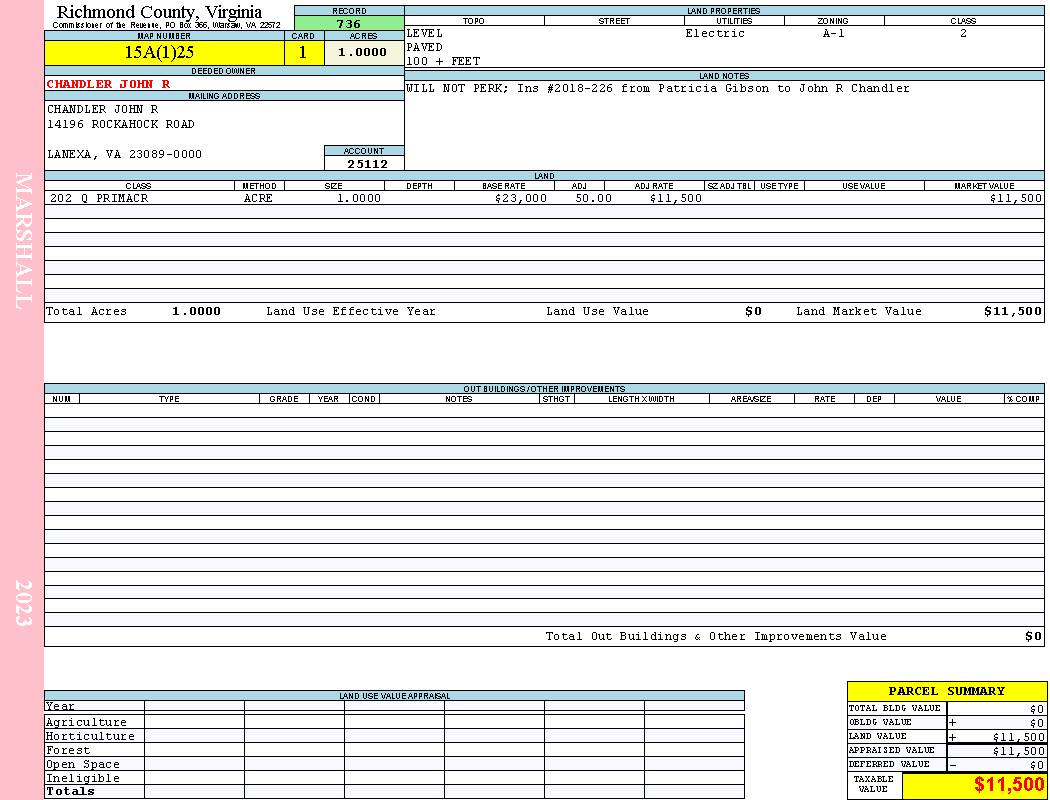
Task: Click LANEXA, VA 23089-0000 text
Action: [124, 154]
